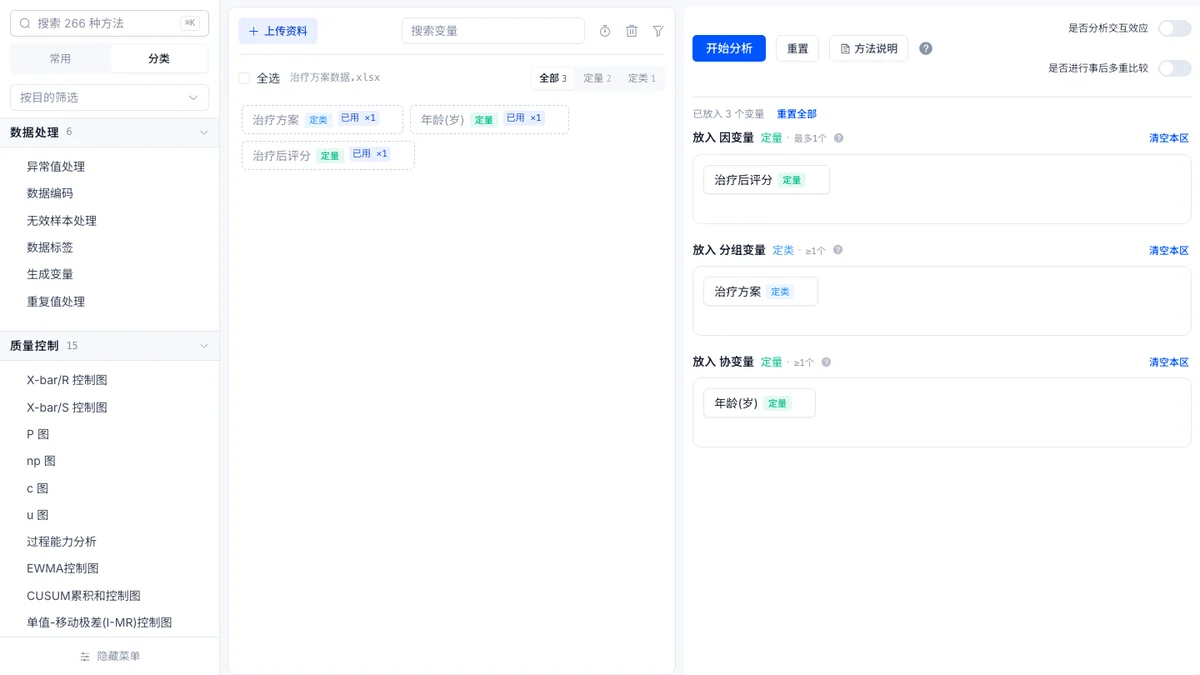1200x675 pixels.
Task: Switch to the 分类 tab
Action: 159,59
